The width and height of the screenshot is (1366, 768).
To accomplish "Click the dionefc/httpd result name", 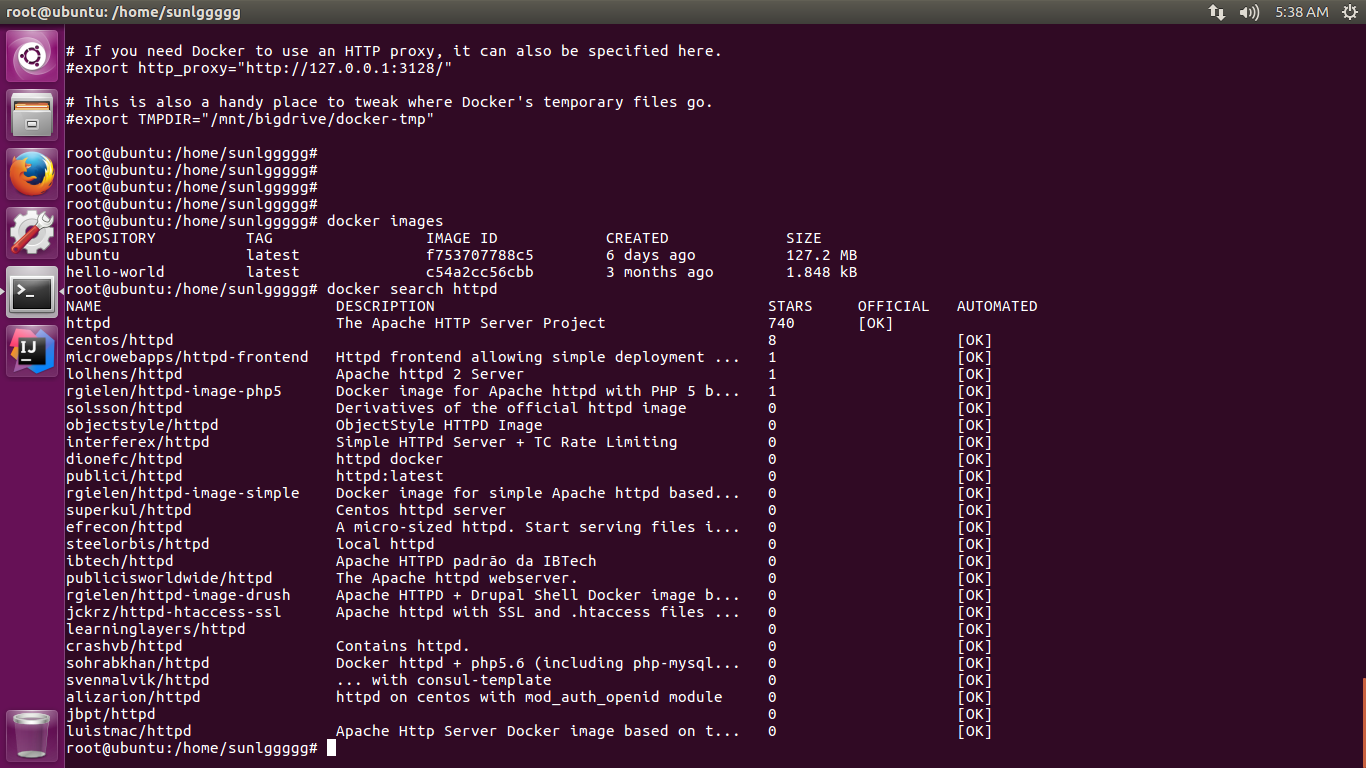I will (124, 459).
